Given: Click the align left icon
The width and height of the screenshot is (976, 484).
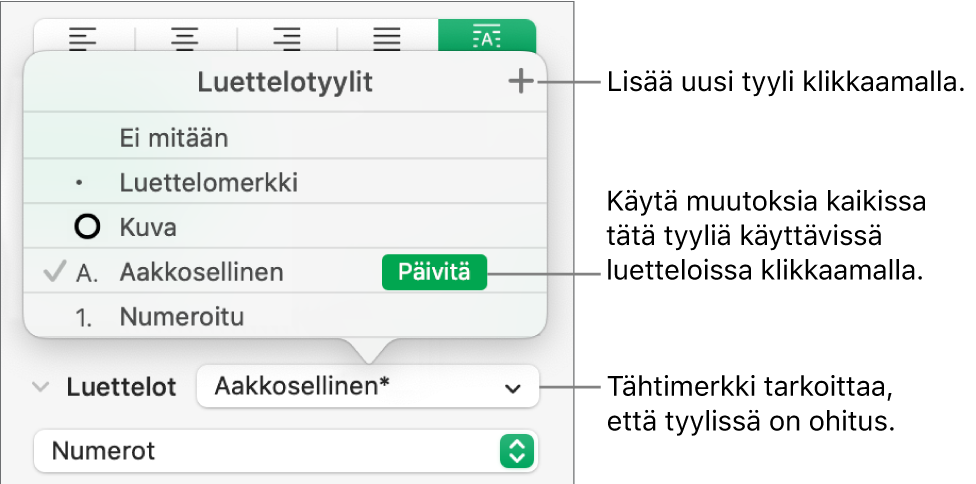Looking at the screenshot, I should click(84, 39).
